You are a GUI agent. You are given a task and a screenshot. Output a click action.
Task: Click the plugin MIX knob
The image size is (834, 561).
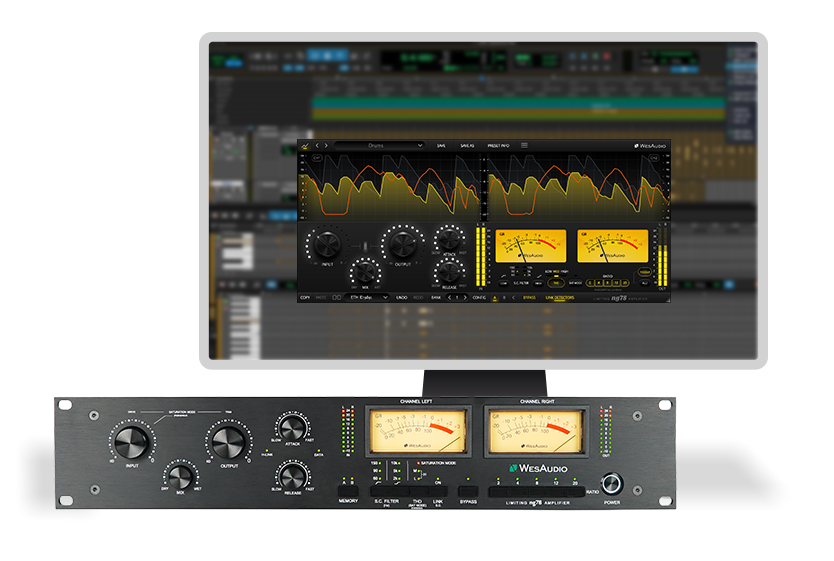tap(365, 272)
